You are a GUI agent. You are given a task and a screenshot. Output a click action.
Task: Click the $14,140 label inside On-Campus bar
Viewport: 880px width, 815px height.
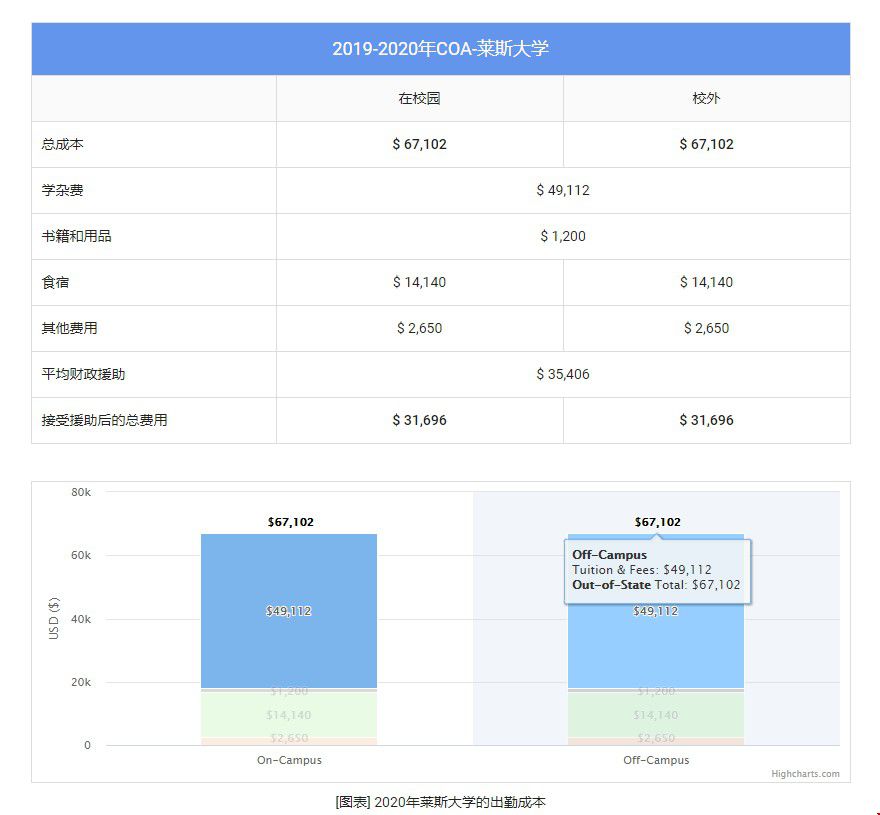(x=288, y=715)
